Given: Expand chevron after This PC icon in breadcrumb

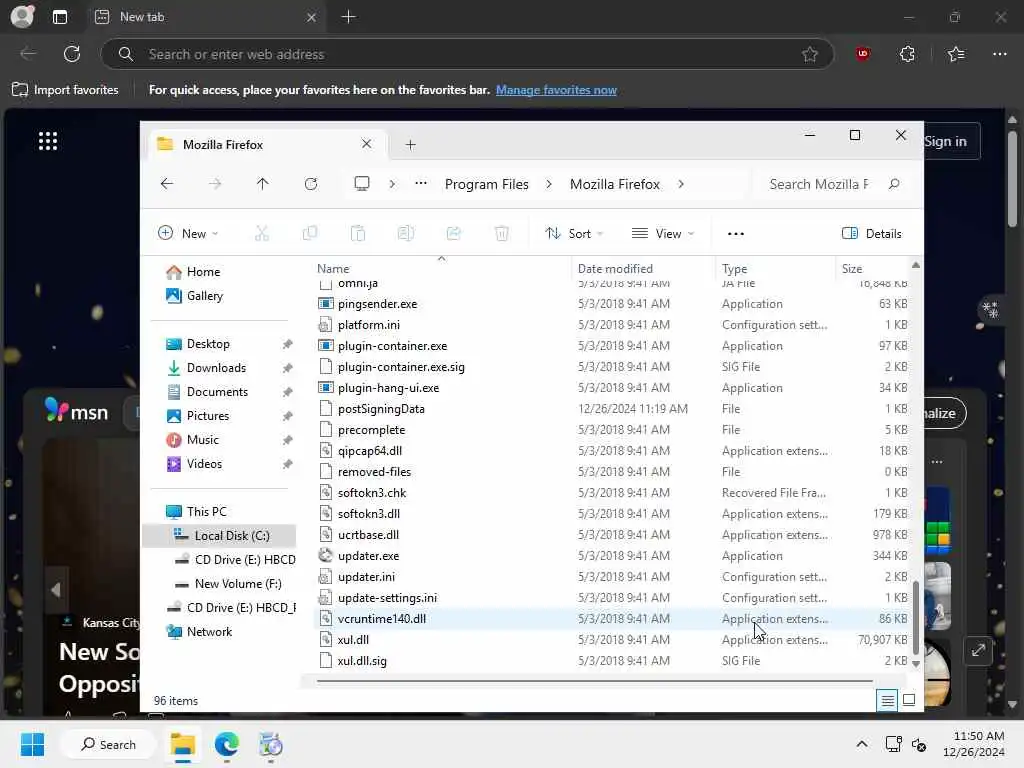Looking at the screenshot, I should click(392, 184).
